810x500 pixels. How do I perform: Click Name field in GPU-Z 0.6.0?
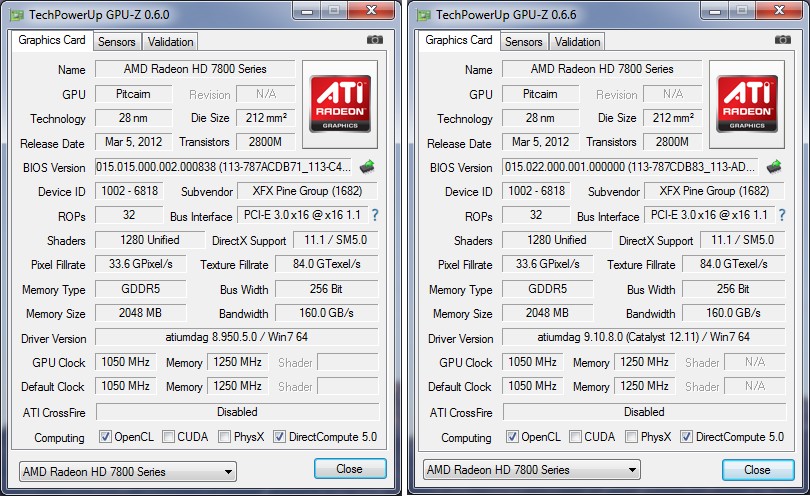(x=195, y=69)
